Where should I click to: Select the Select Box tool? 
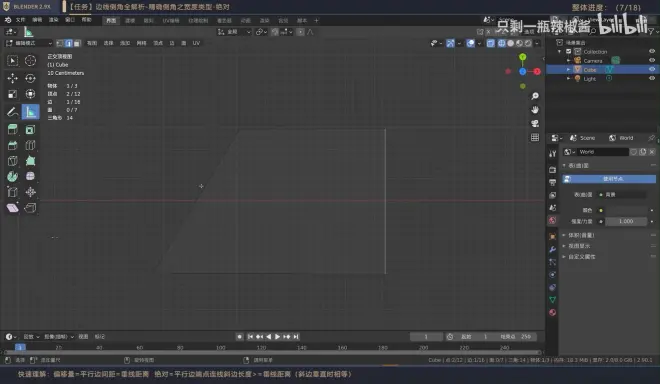pos(13,61)
